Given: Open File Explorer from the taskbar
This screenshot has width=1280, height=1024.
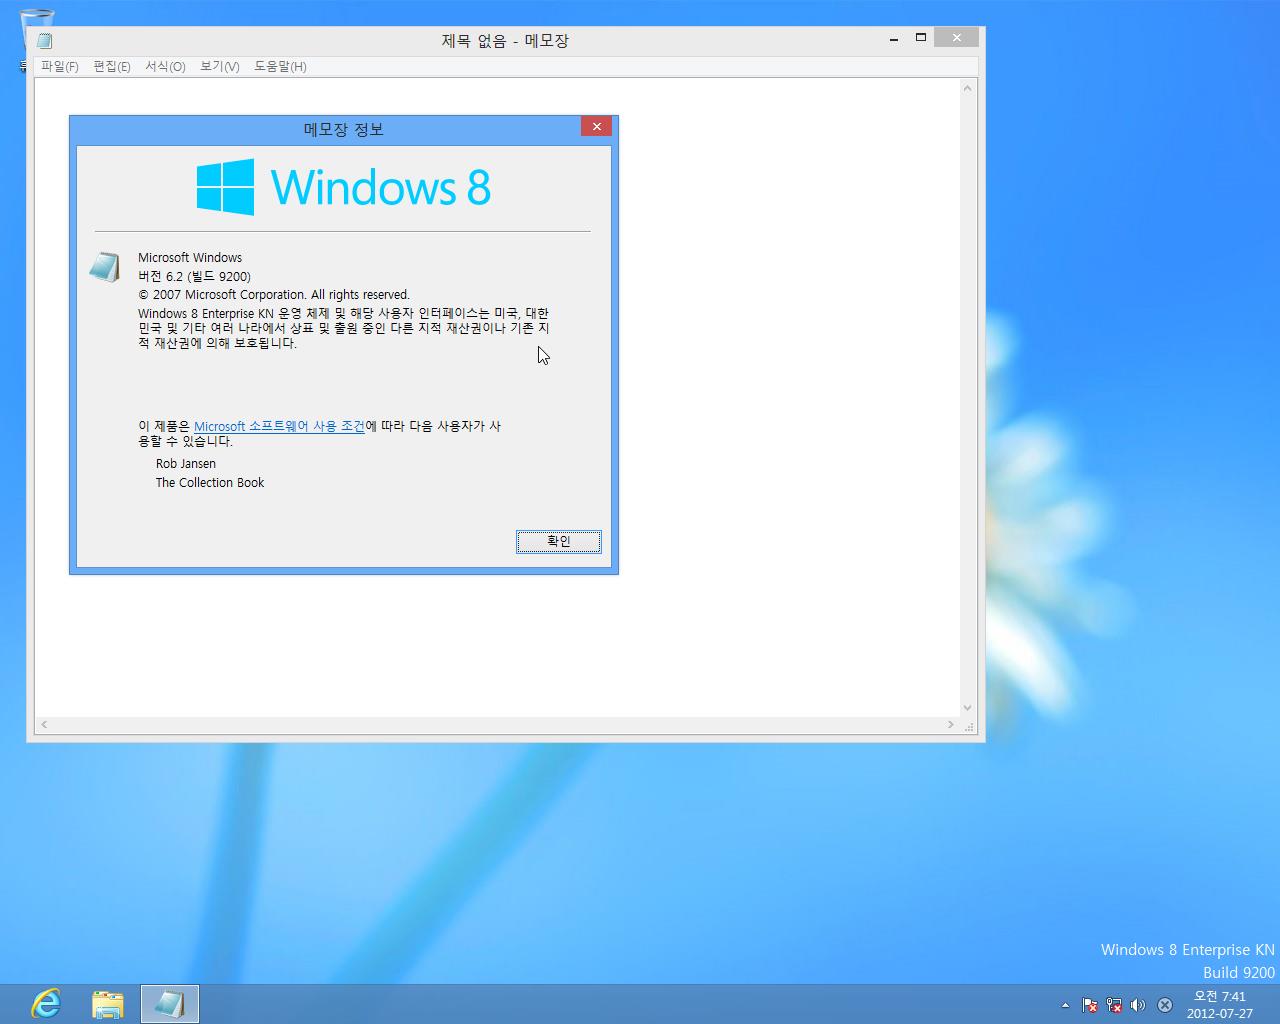Looking at the screenshot, I should (108, 1003).
